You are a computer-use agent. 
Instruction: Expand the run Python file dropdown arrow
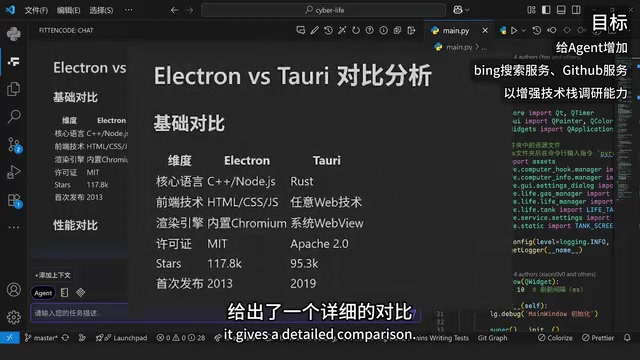[x=524, y=31]
